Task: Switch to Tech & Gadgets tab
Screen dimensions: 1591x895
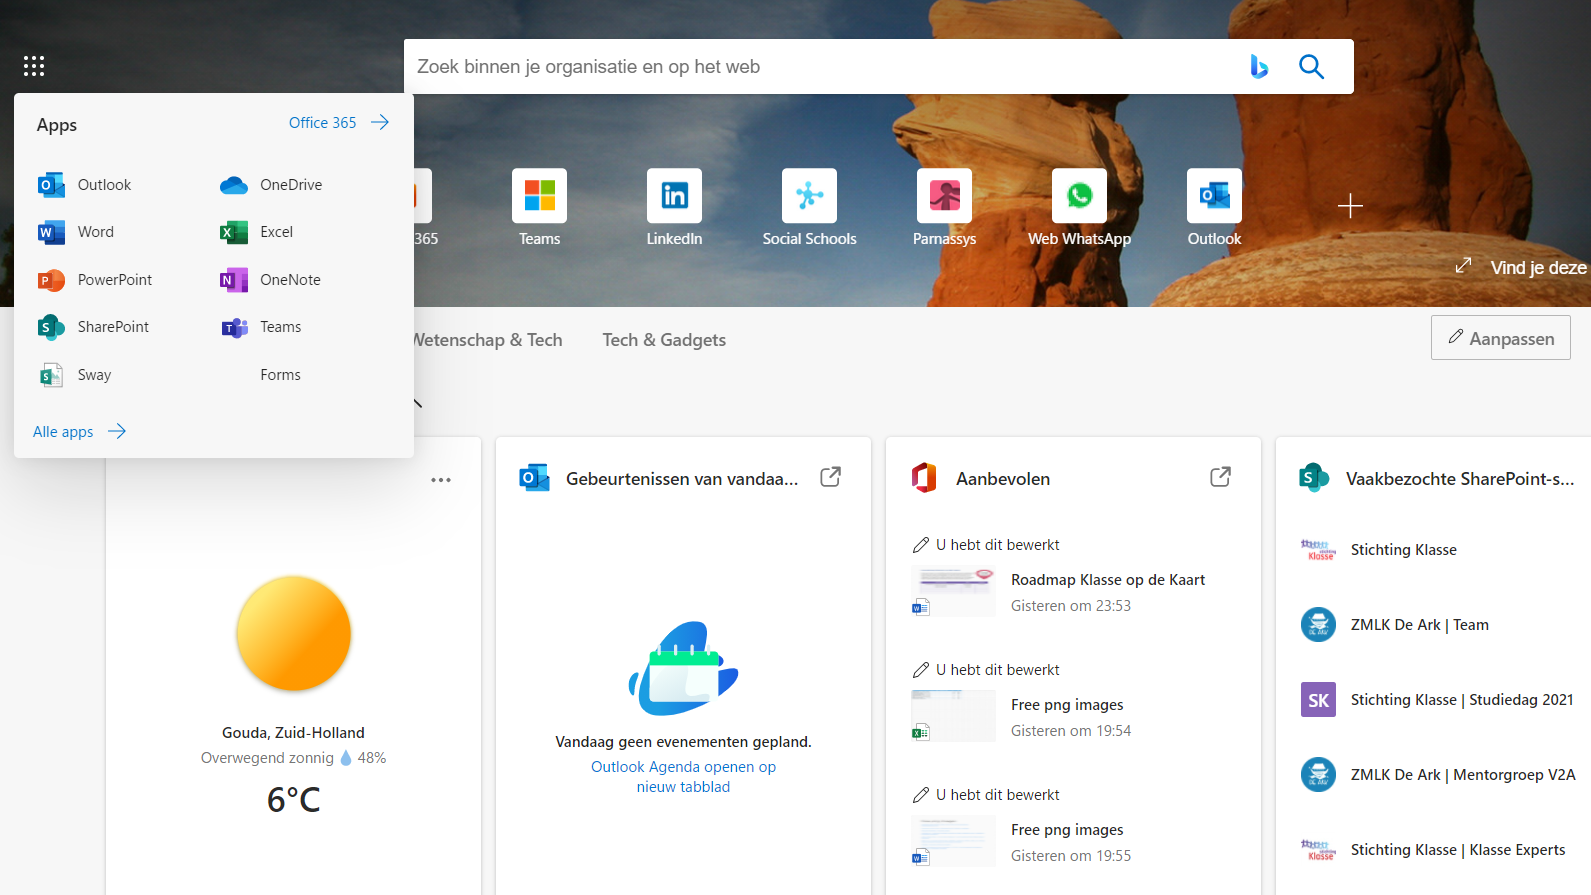Action: (x=664, y=340)
